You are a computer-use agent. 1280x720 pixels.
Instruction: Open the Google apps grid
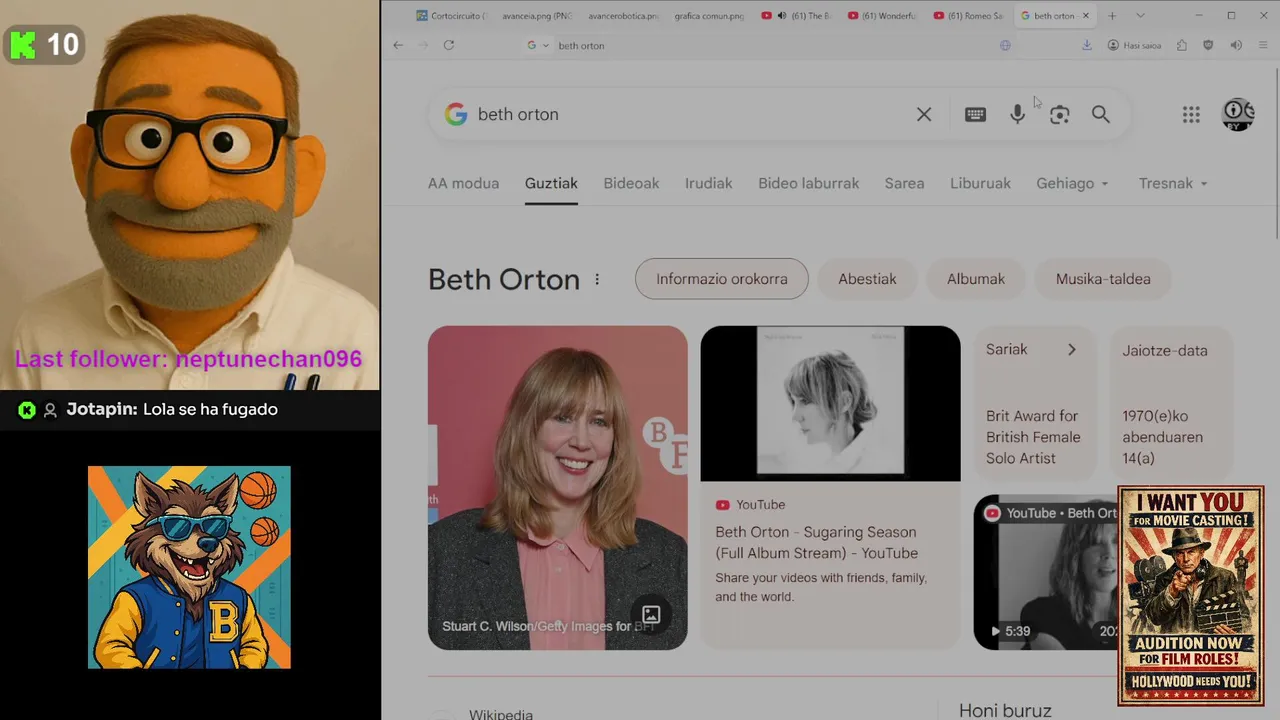1191,115
